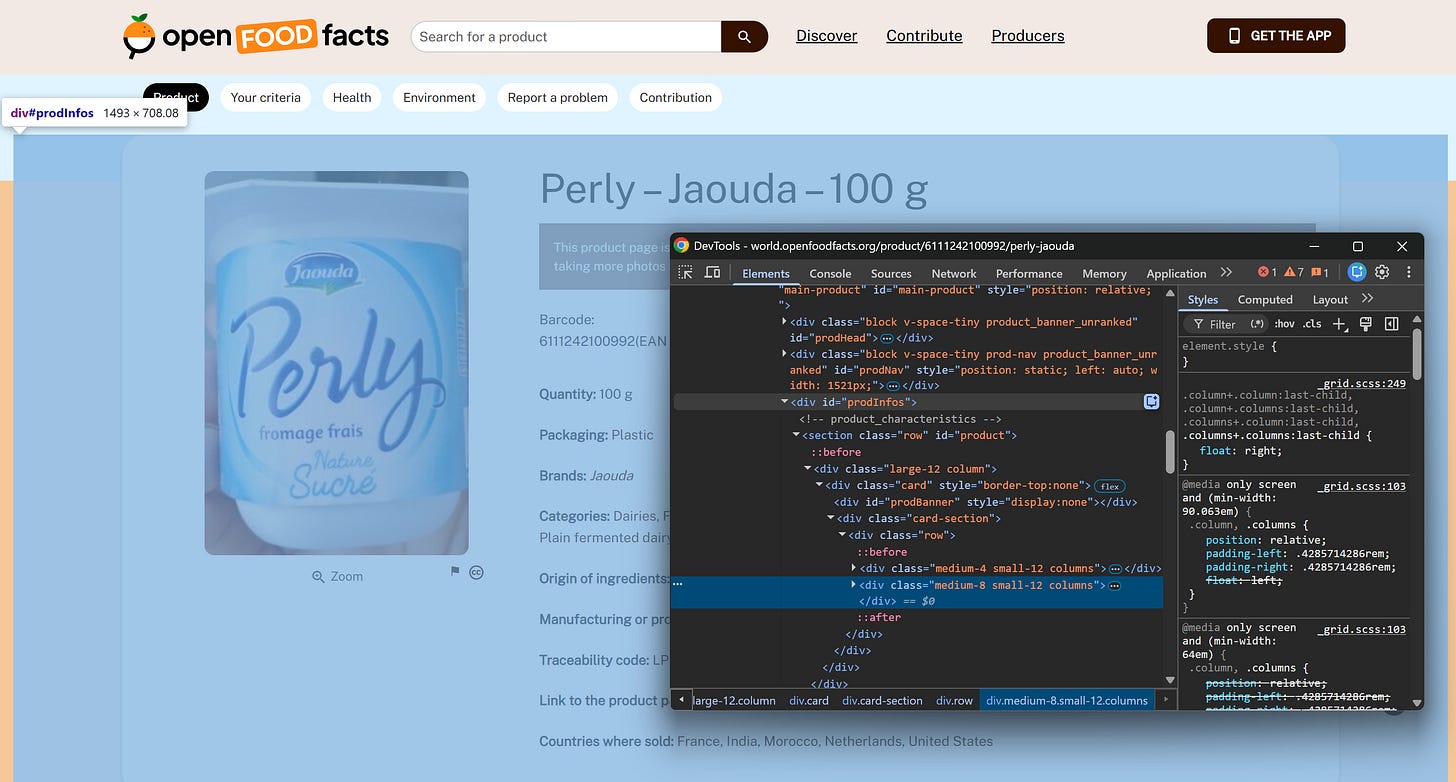Click the Health pill on product nav
This screenshot has height=782, width=1456.
pyautogui.click(x=352, y=97)
